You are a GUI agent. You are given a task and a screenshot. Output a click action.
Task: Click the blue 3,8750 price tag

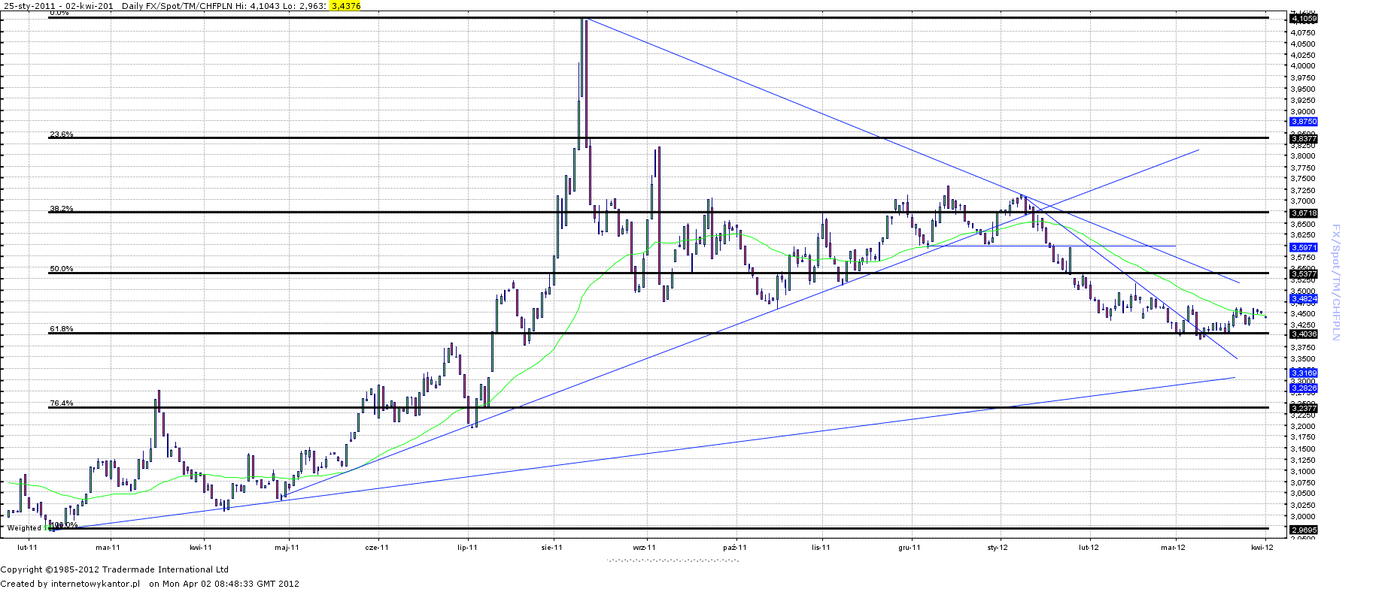coord(1304,121)
